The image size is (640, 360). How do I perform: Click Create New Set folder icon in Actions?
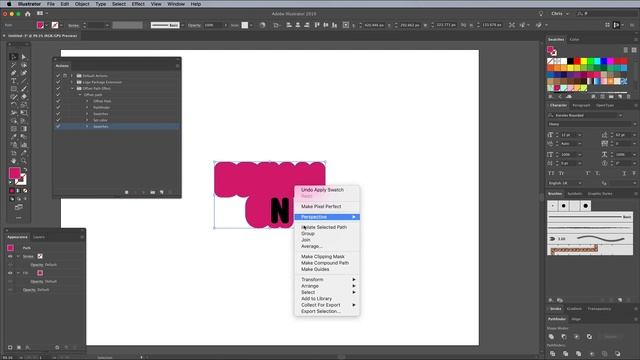coord(153,192)
